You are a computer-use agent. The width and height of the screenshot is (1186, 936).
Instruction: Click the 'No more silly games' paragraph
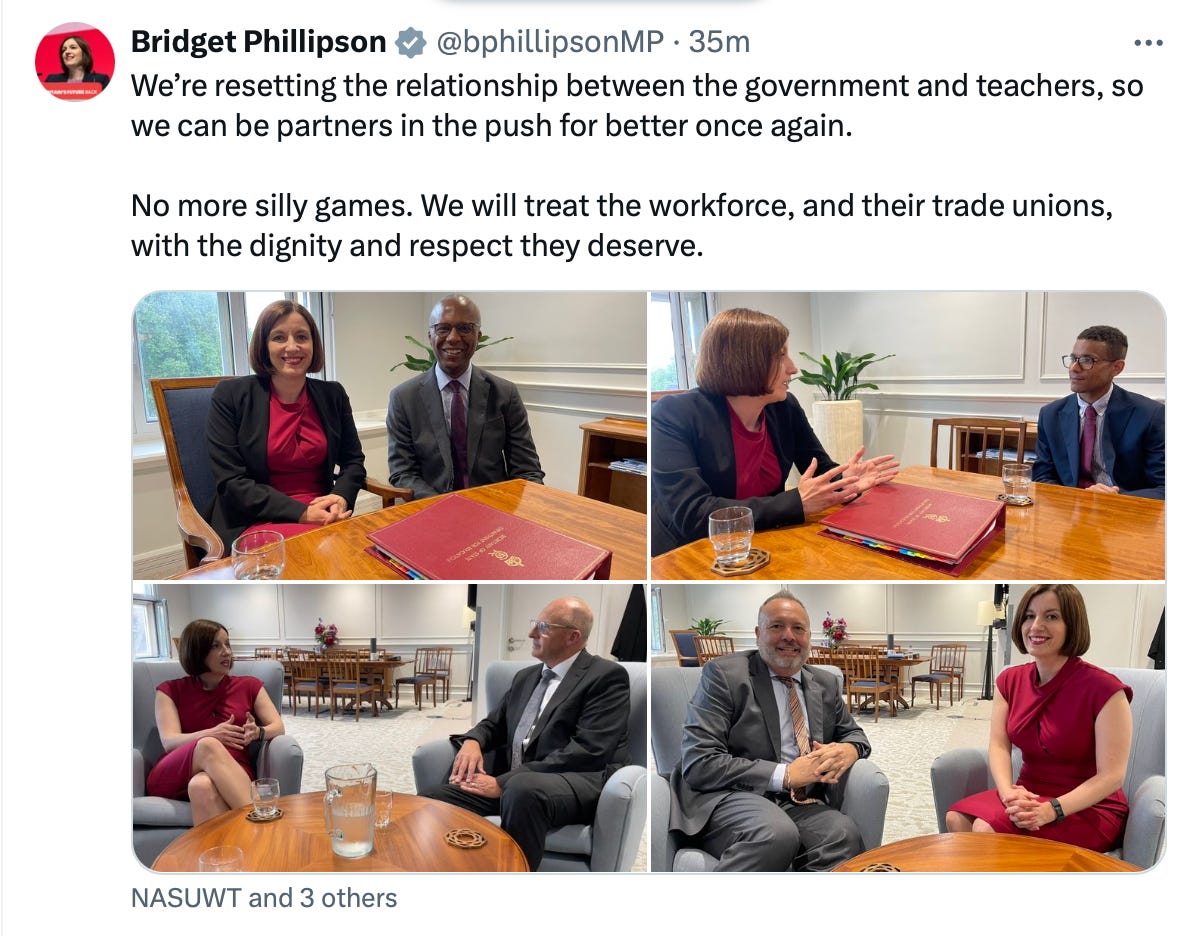tap(622, 225)
